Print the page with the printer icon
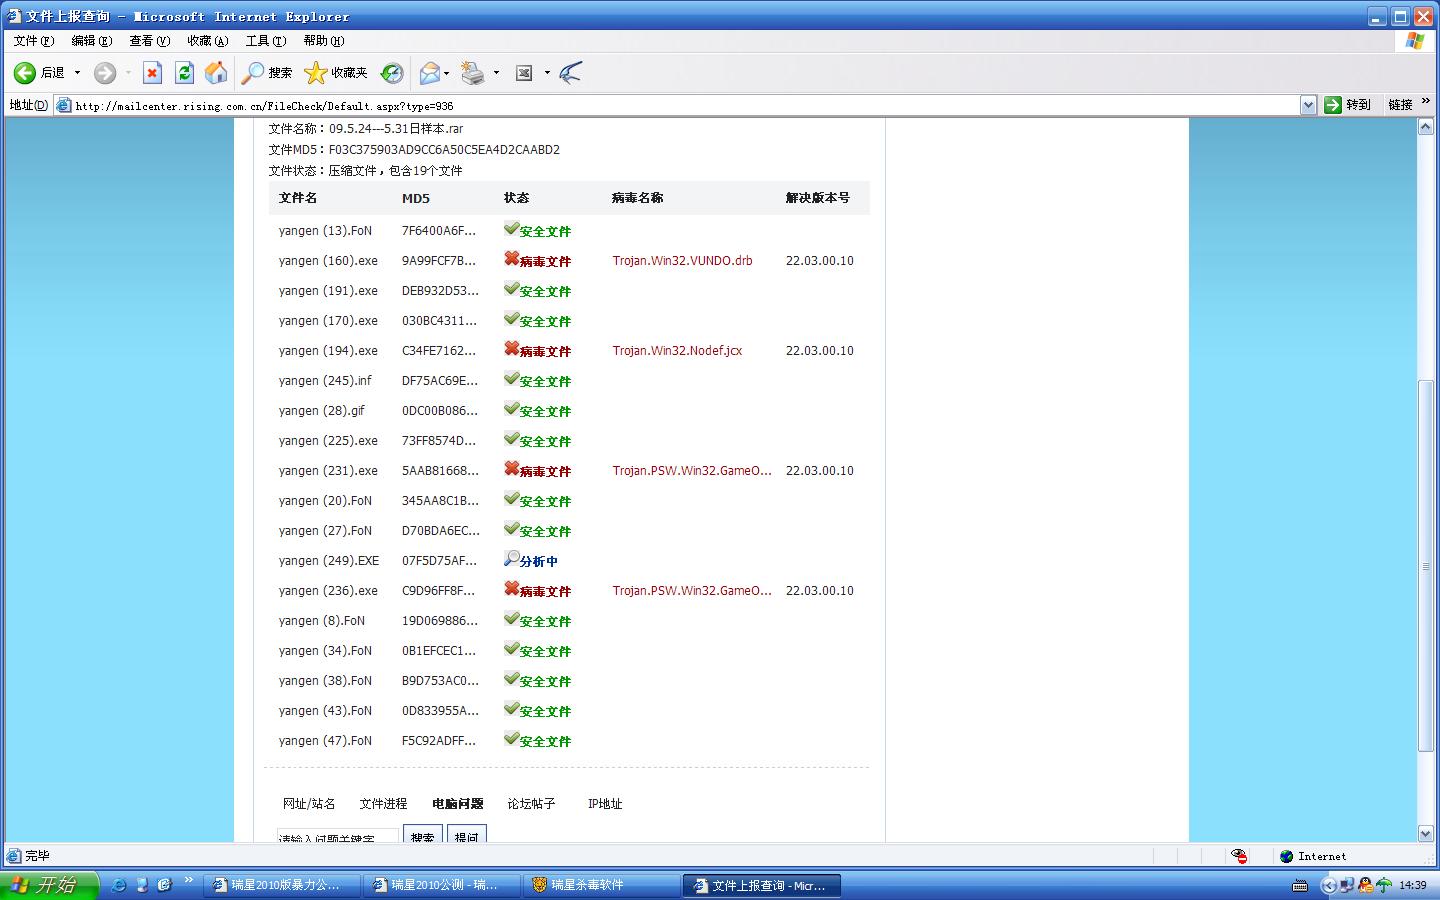This screenshot has width=1440, height=900. tap(473, 73)
